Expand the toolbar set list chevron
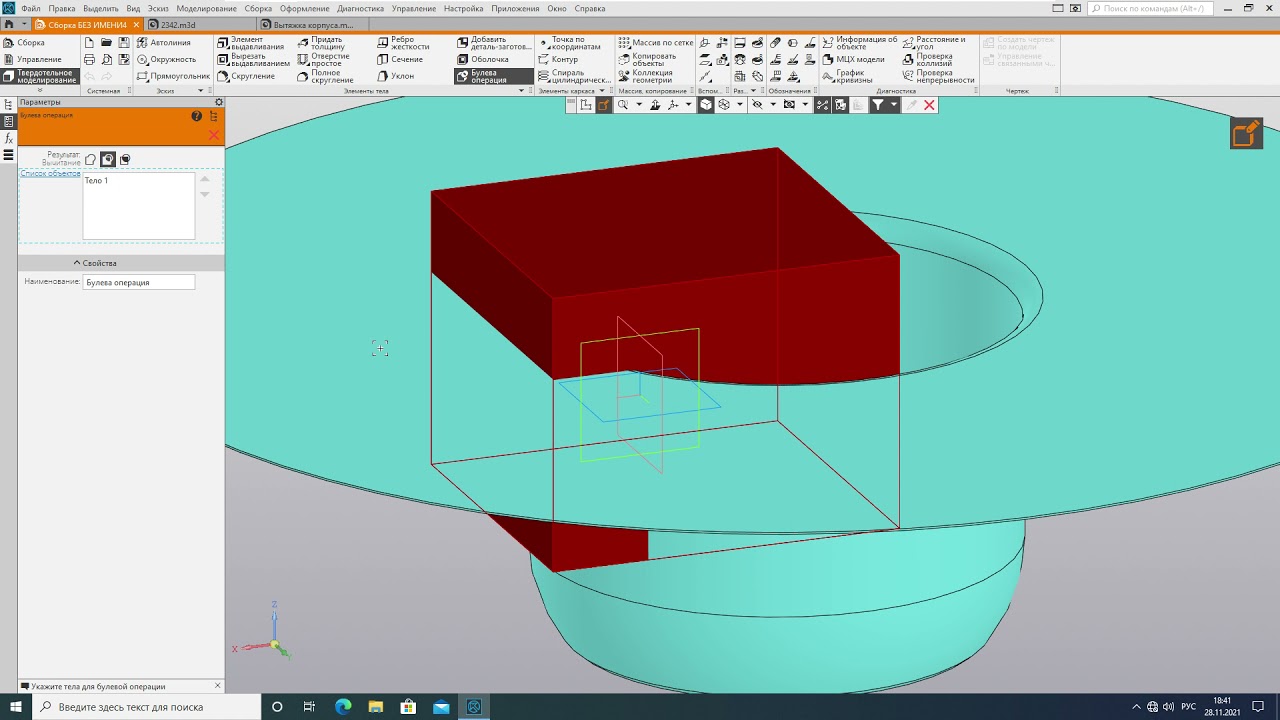 pyautogui.click(x=40, y=91)
